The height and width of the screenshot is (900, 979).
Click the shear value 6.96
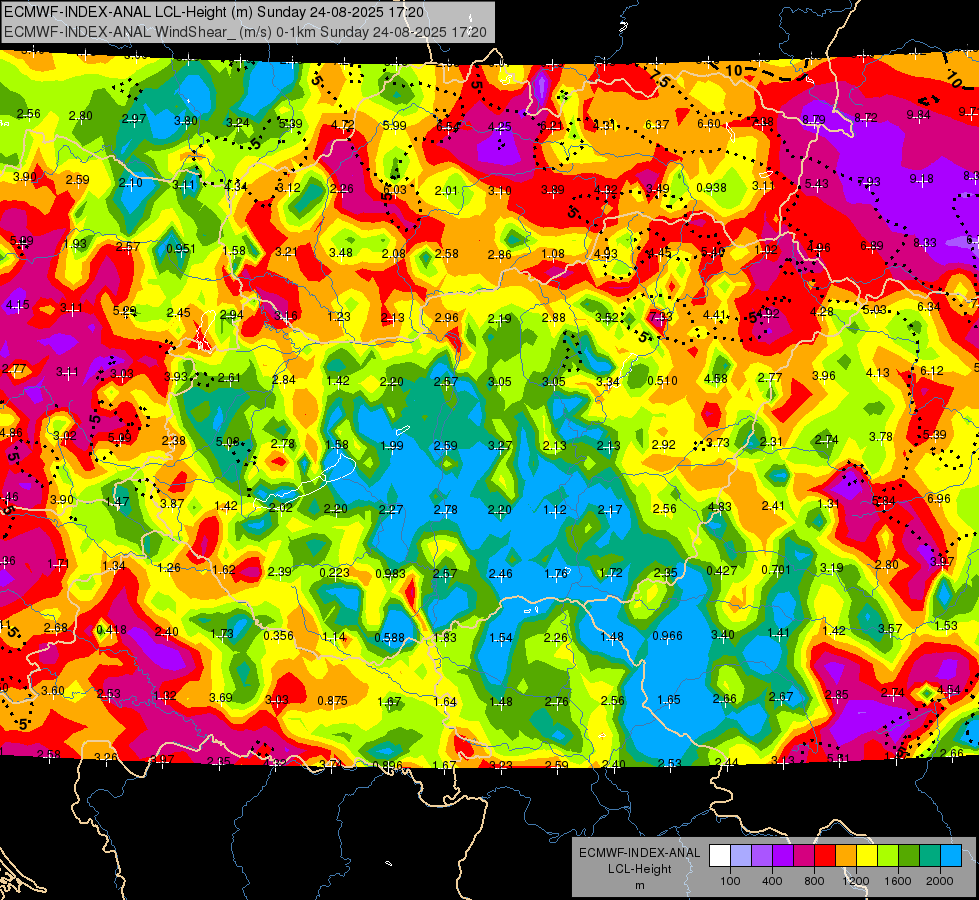(938, 498)
